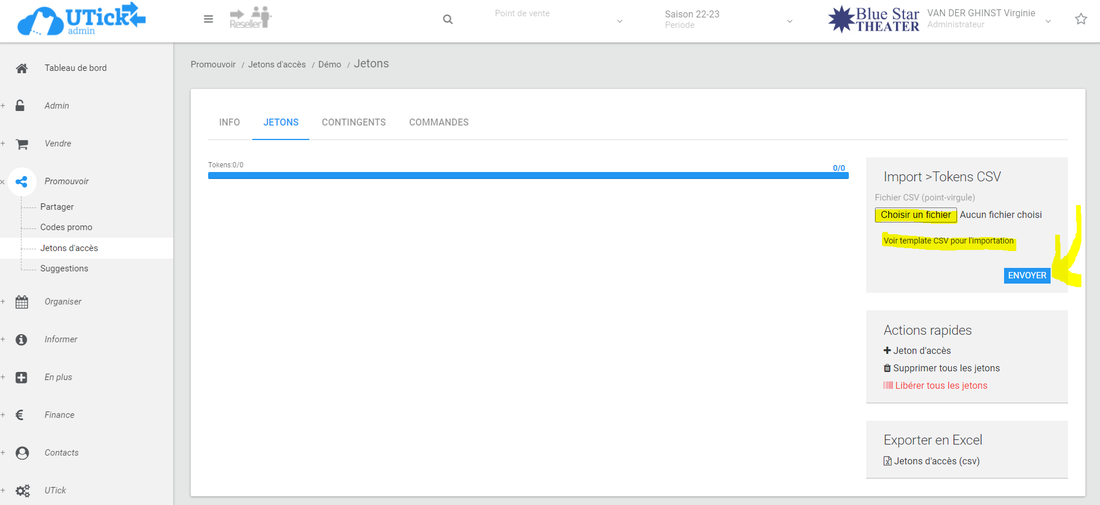
Task: Open the Saison 22-23 period dropdown
Action: pos(728,20)
